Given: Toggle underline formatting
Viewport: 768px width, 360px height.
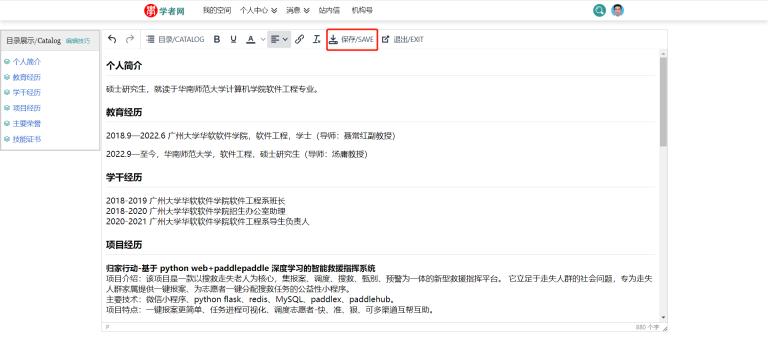Looking at the screenshot, I should (x=233, y=39).
